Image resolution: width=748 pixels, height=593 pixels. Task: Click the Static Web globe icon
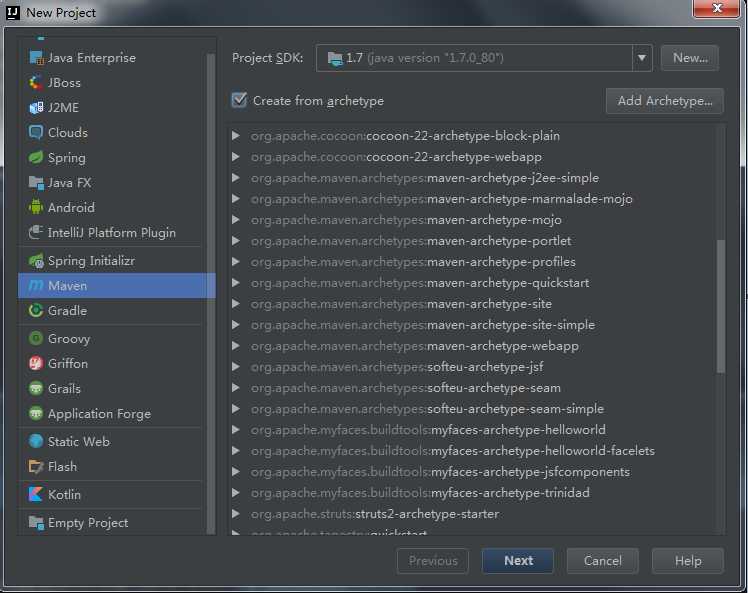(36, 441)
